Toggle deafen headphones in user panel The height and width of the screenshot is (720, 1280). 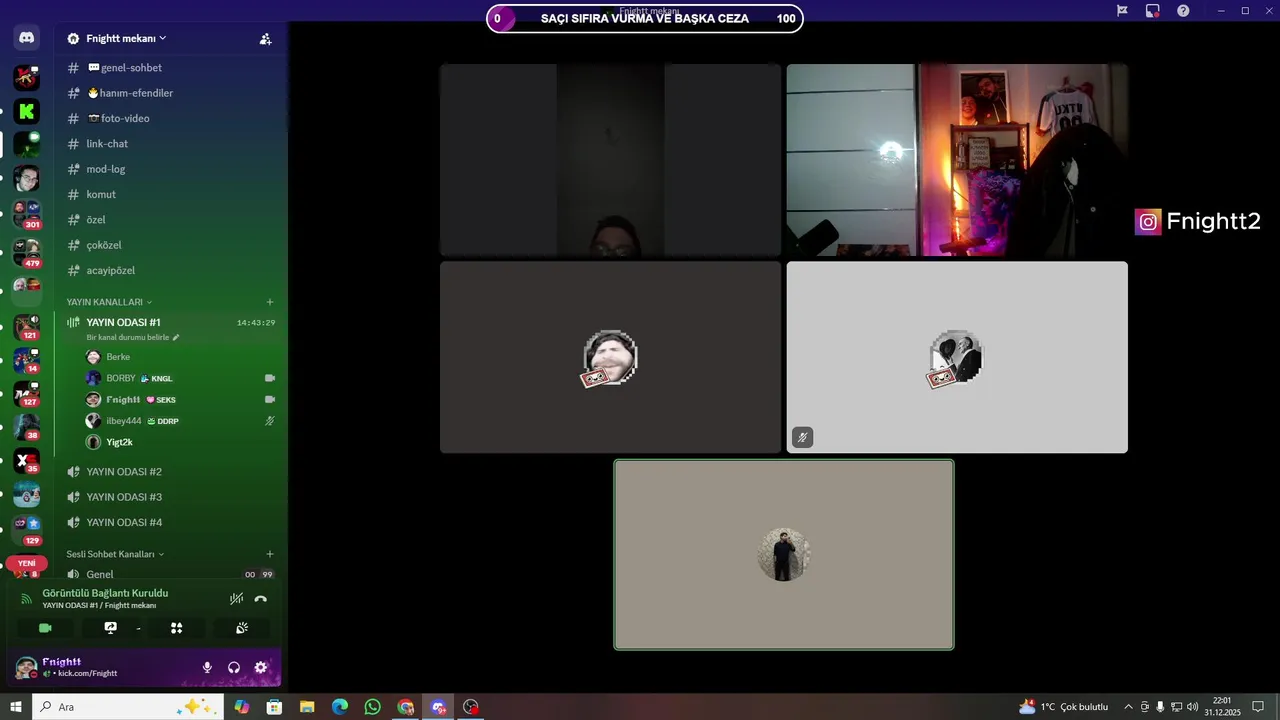tap(234, 667)
